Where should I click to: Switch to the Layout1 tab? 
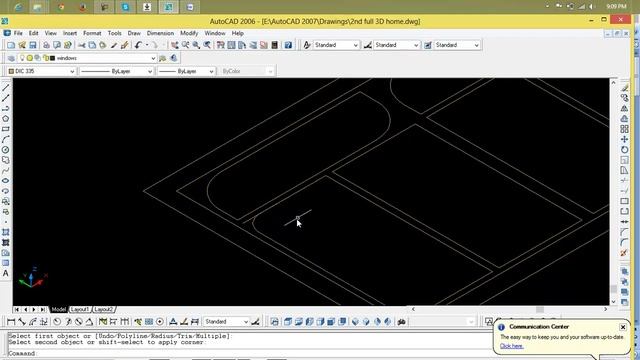pyautogui.click(x=80, y=309)
